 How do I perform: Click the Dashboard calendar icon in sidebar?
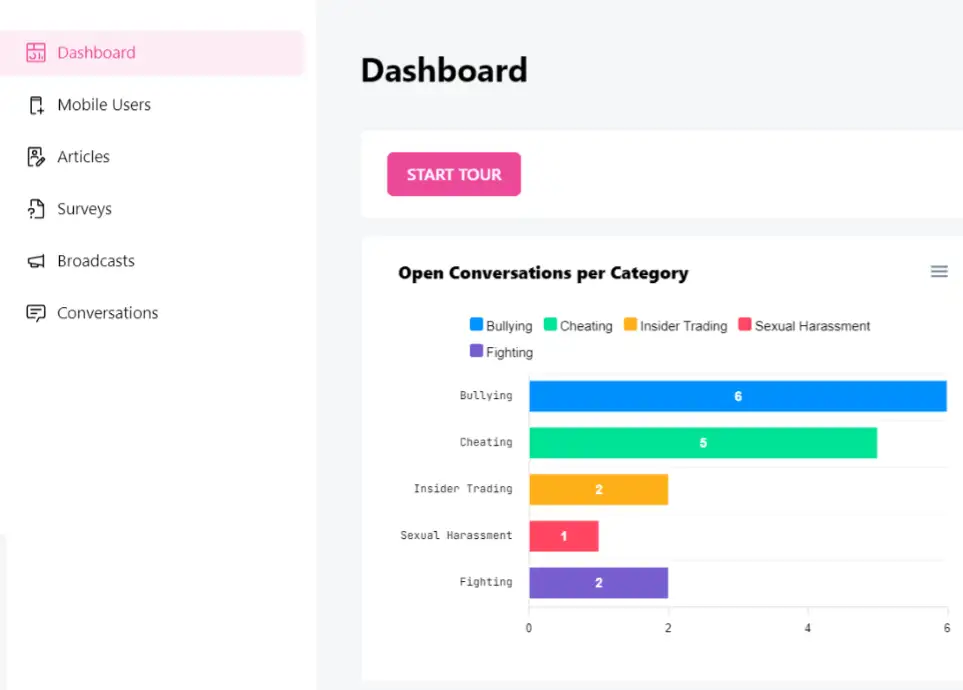(x=37, y=51)
